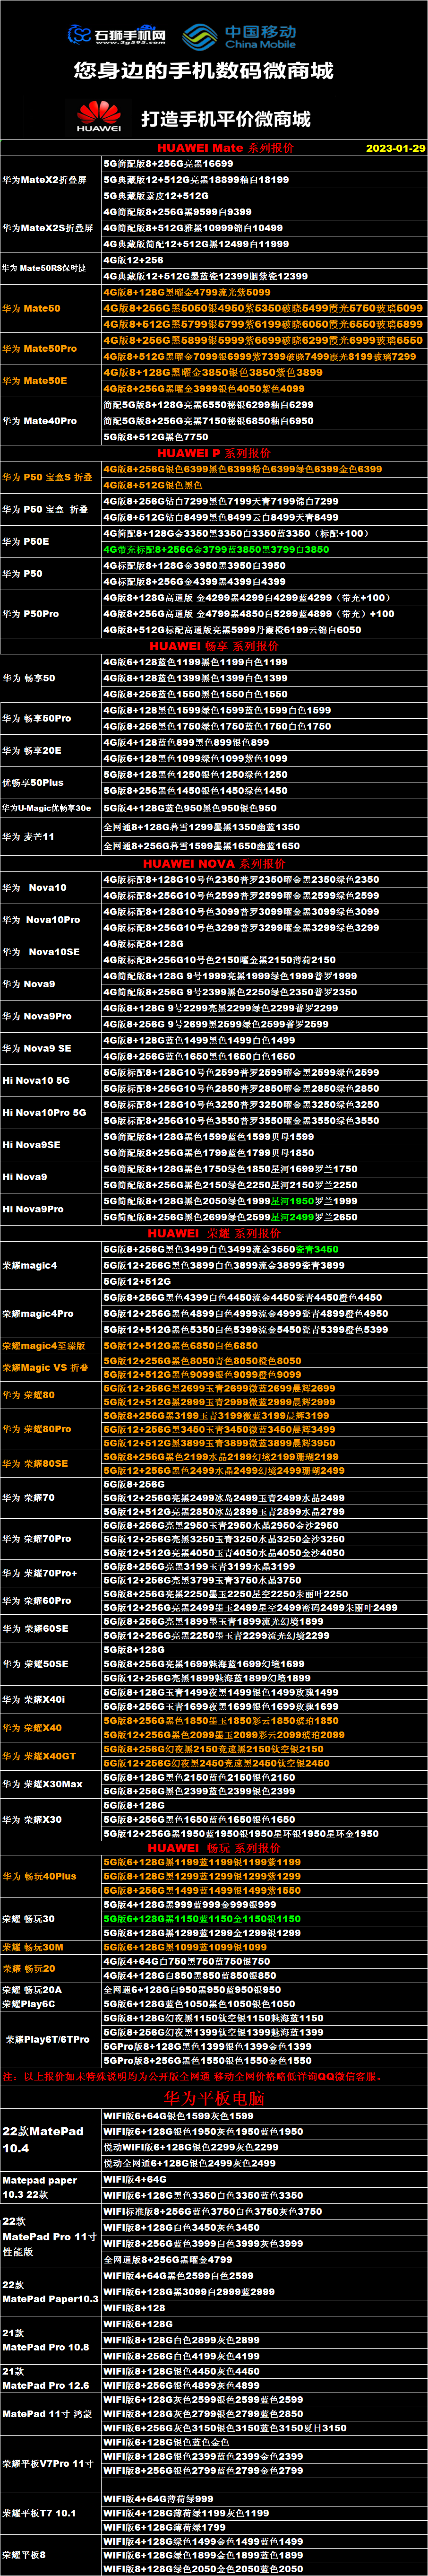Viewport: 428px width, 2576px height.
Task: Click the 21款 MatePad Pro 12.6 cell
Action: click(50, 2377)
